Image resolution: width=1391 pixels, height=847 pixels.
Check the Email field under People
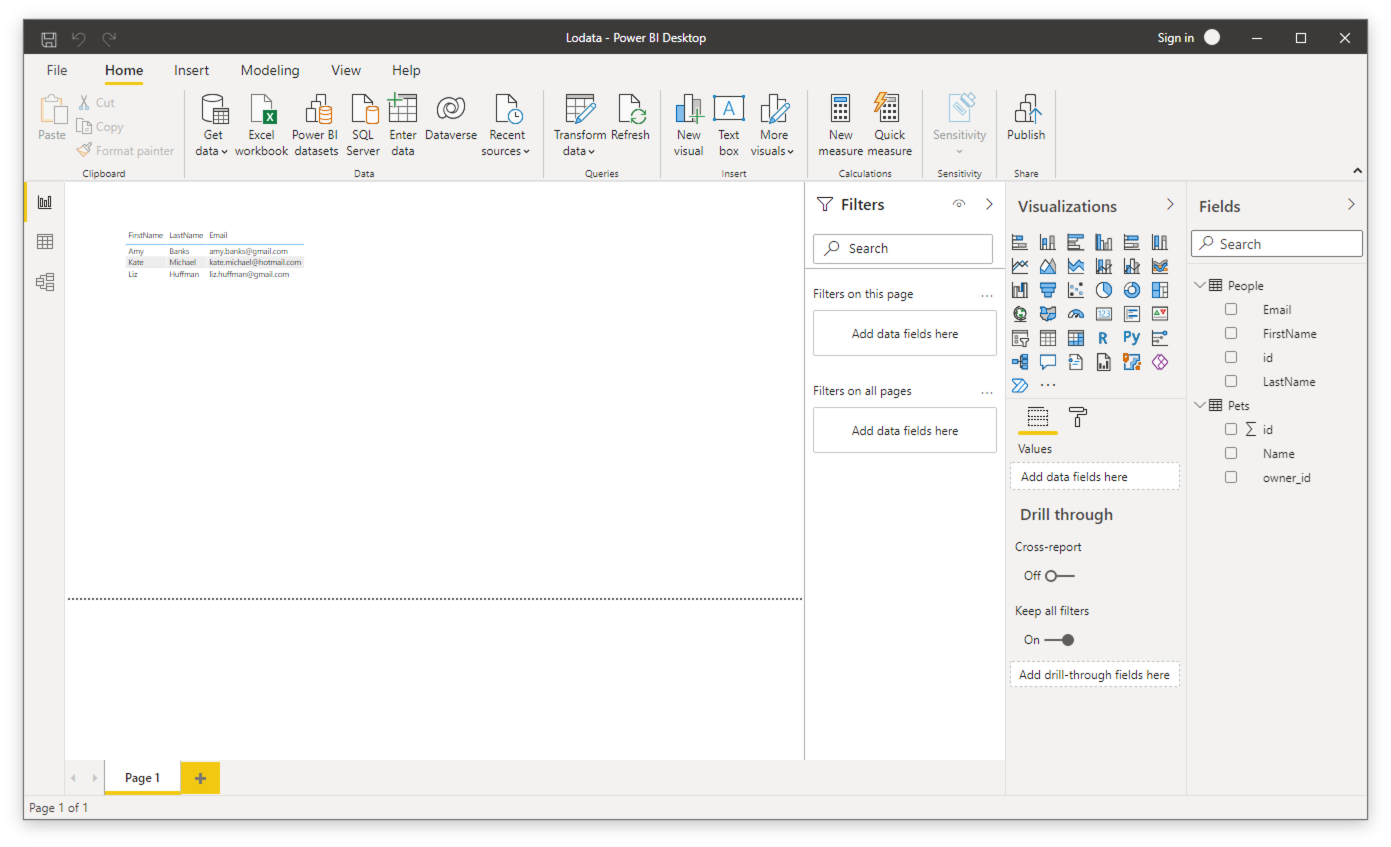tap(1231, 310)
